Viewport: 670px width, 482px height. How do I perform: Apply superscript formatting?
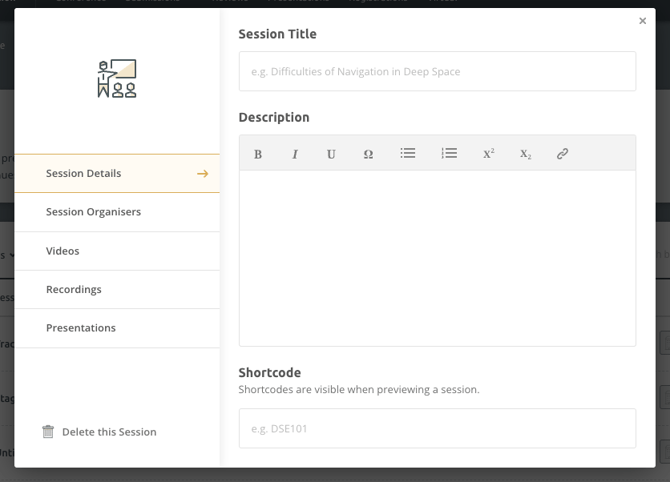tap(488, 154)
